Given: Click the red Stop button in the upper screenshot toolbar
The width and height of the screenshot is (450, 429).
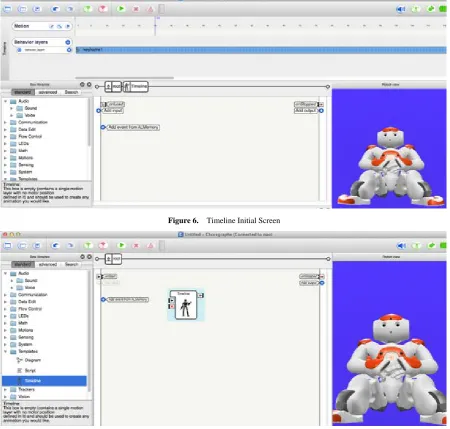Looking at the screenshot, I should 136,9.
